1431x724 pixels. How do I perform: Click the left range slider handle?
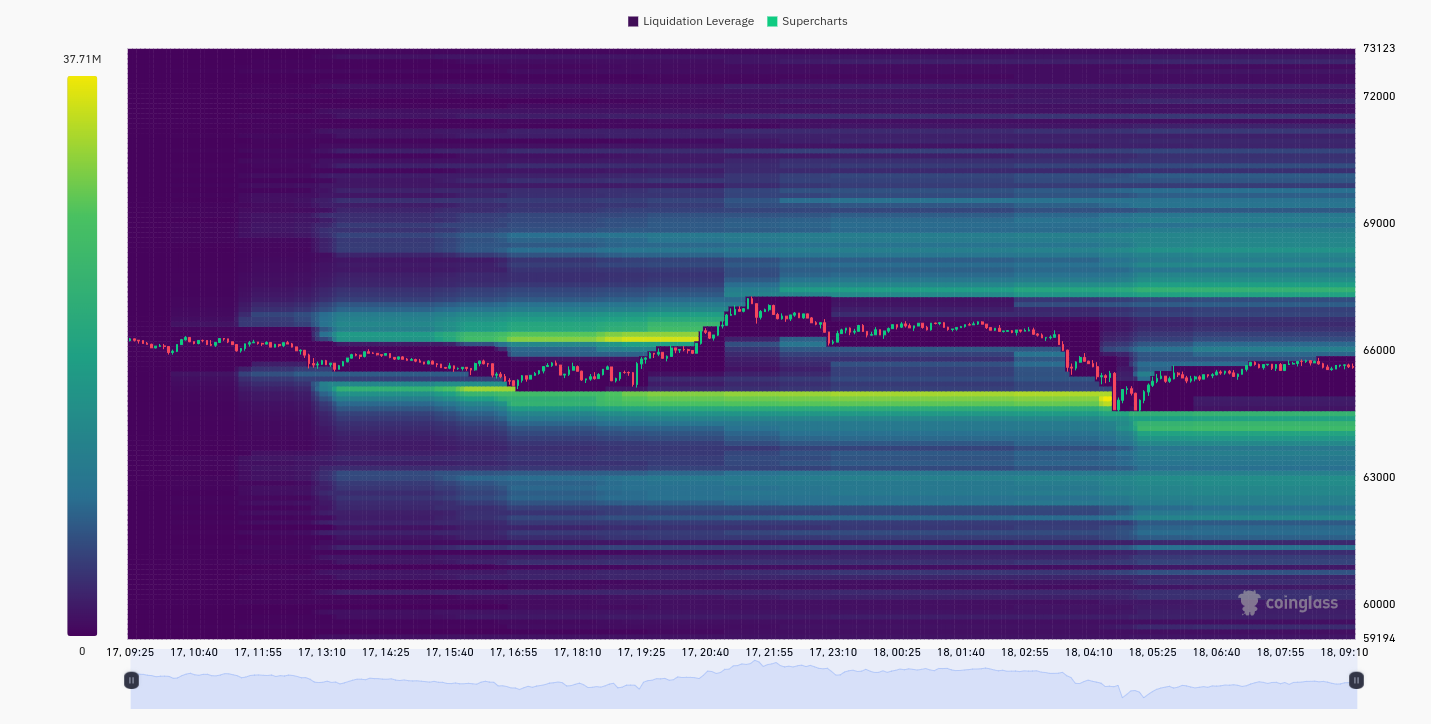pos(131,680)
